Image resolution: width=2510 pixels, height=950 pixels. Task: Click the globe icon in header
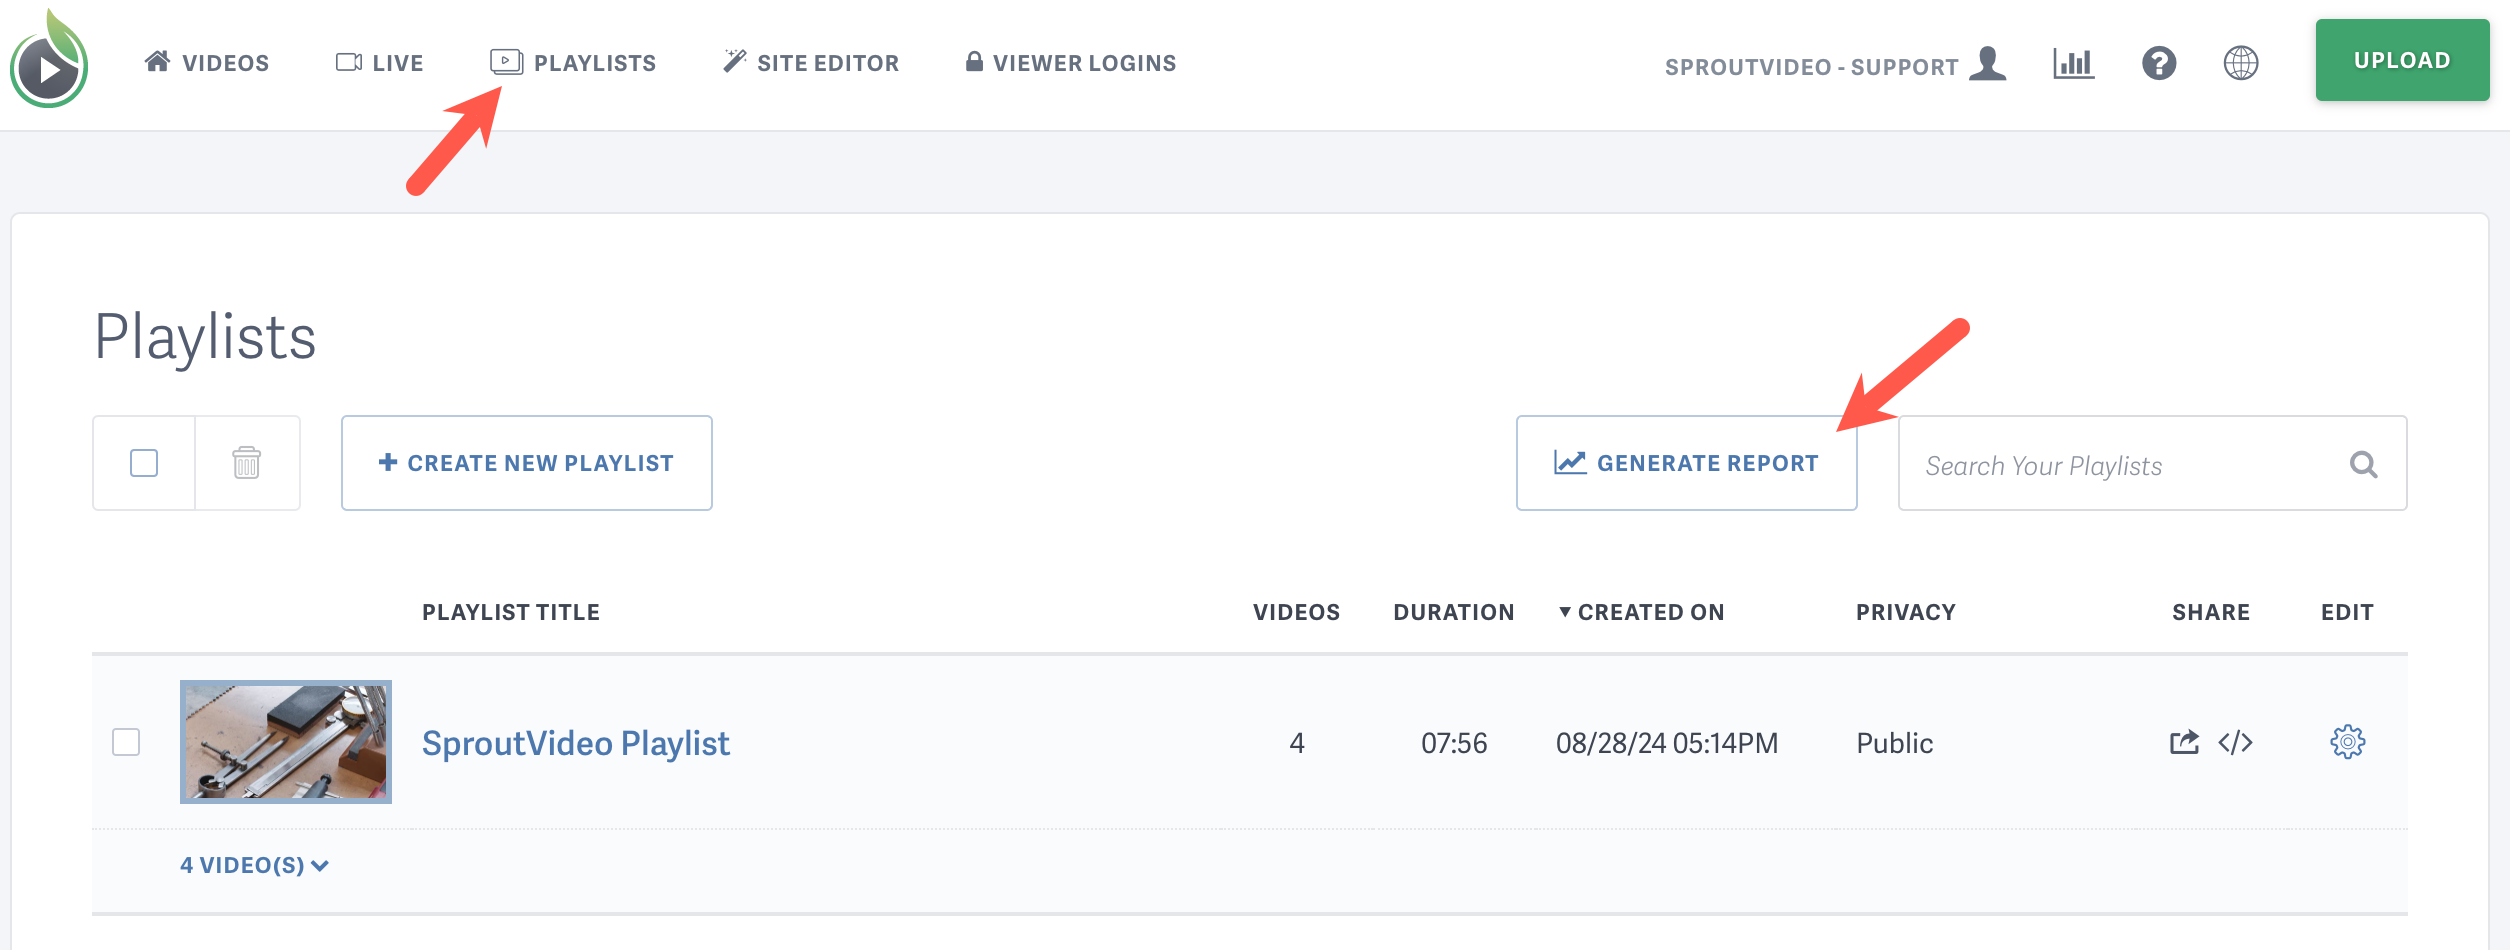coord(2240,63)
